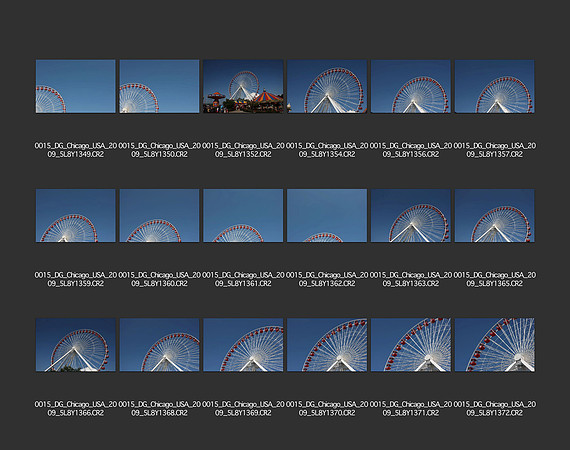Select the thumbnail for image 5L8Y1359.CR2

76,216
